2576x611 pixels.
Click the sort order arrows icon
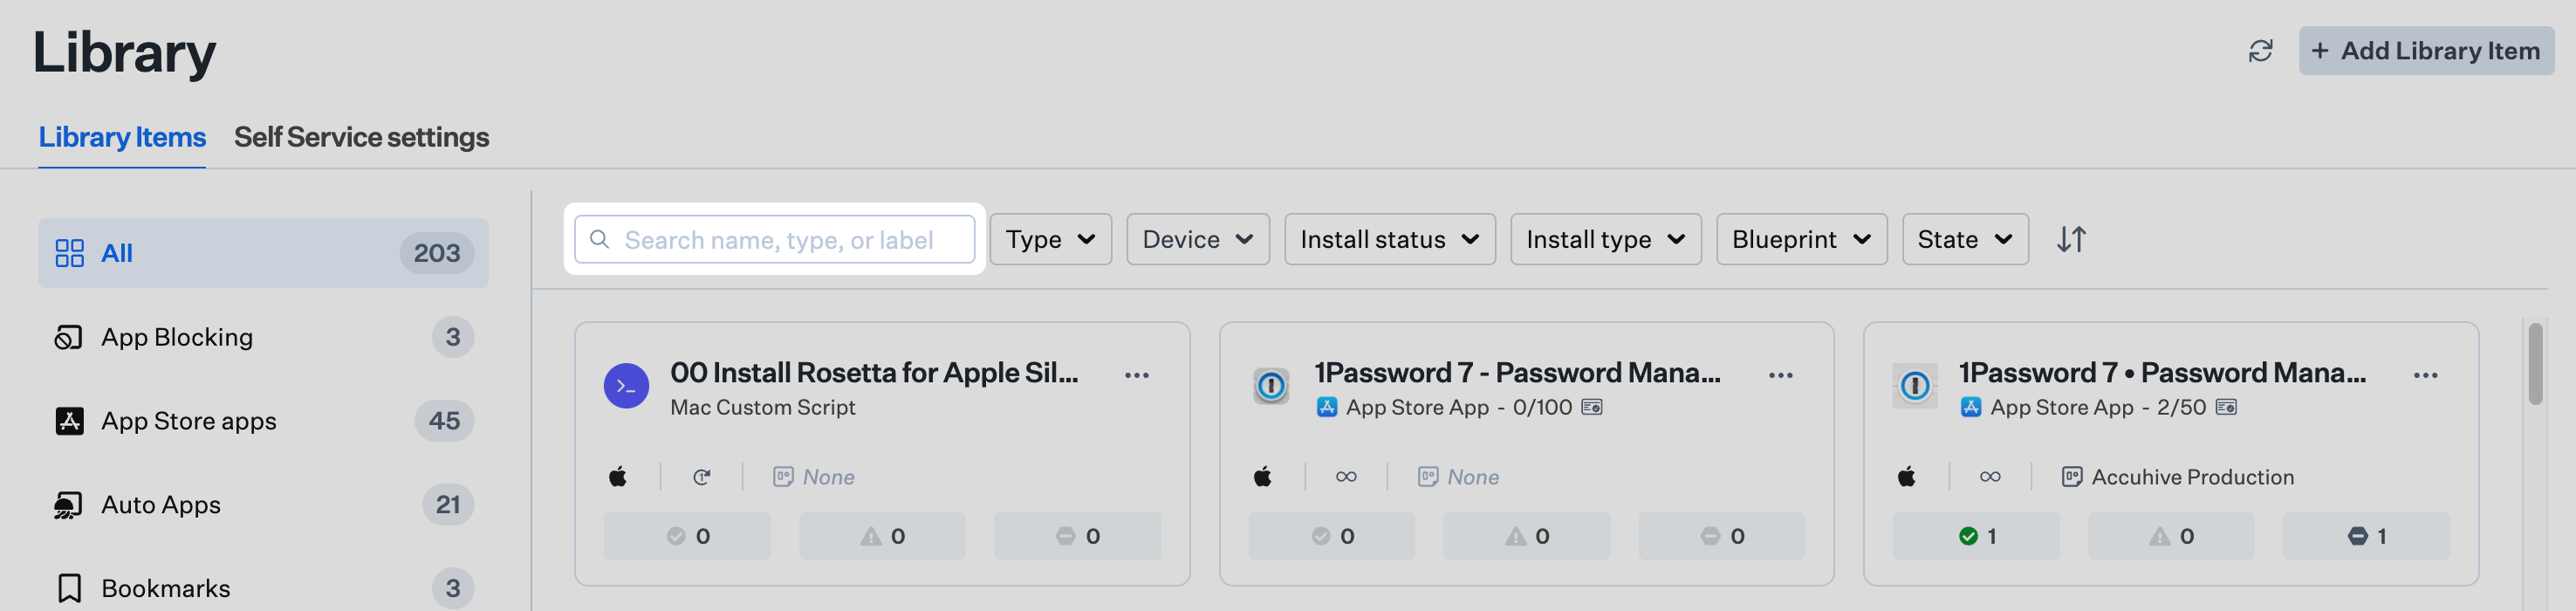2071,240
